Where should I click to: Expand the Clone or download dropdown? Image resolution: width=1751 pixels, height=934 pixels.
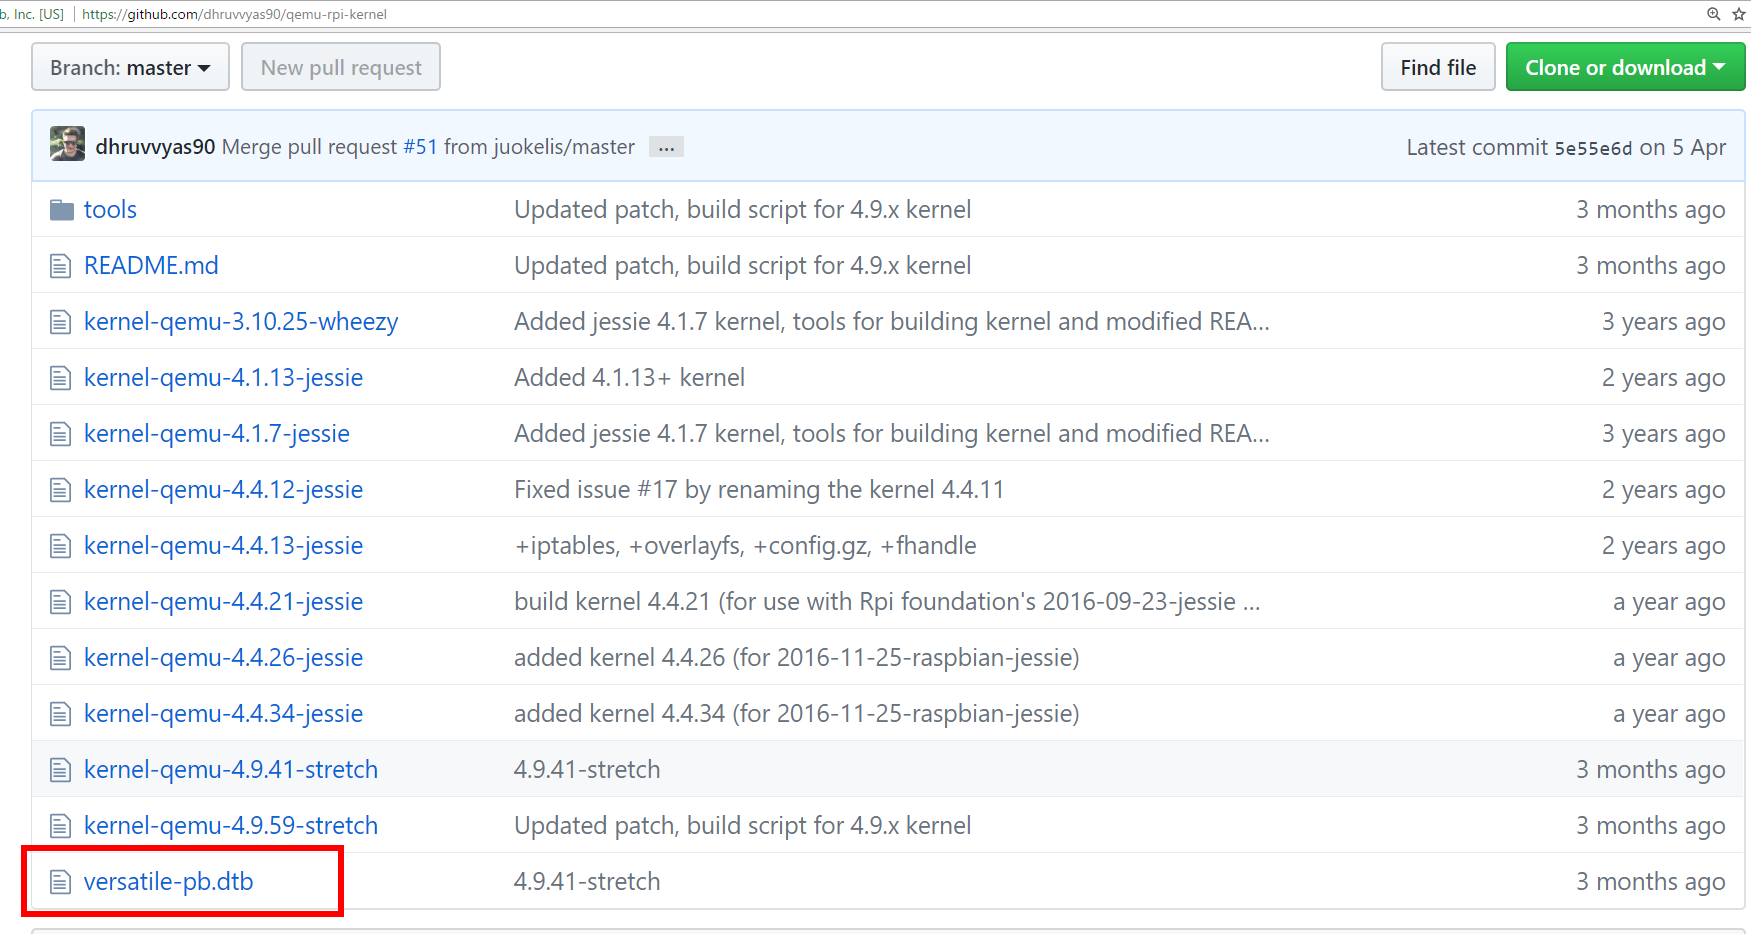coord(1625,67)
